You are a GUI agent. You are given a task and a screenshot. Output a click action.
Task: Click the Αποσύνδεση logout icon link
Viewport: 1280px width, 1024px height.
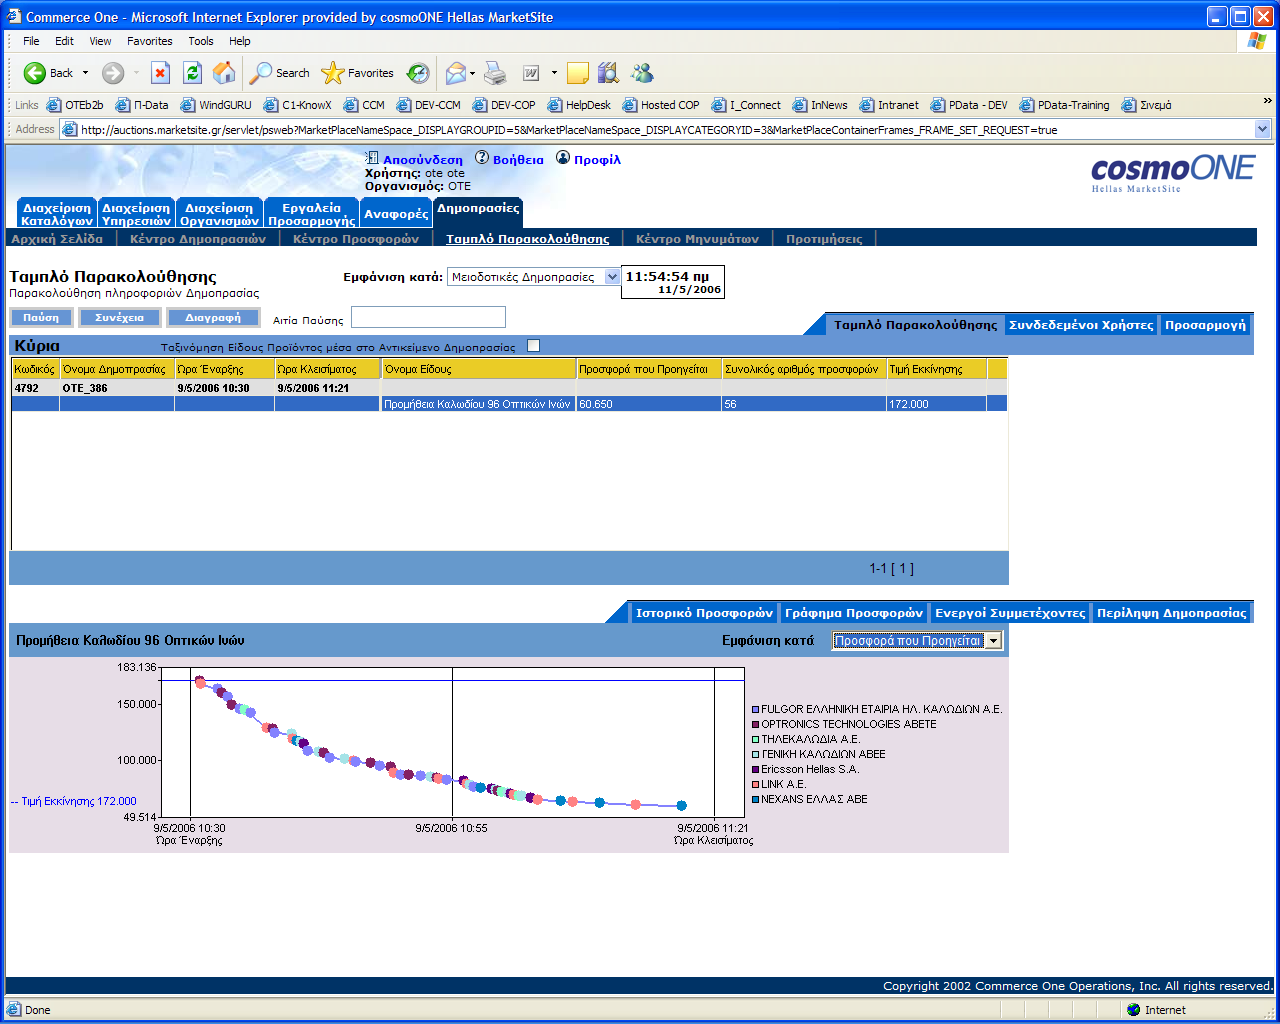pos(414,159)
